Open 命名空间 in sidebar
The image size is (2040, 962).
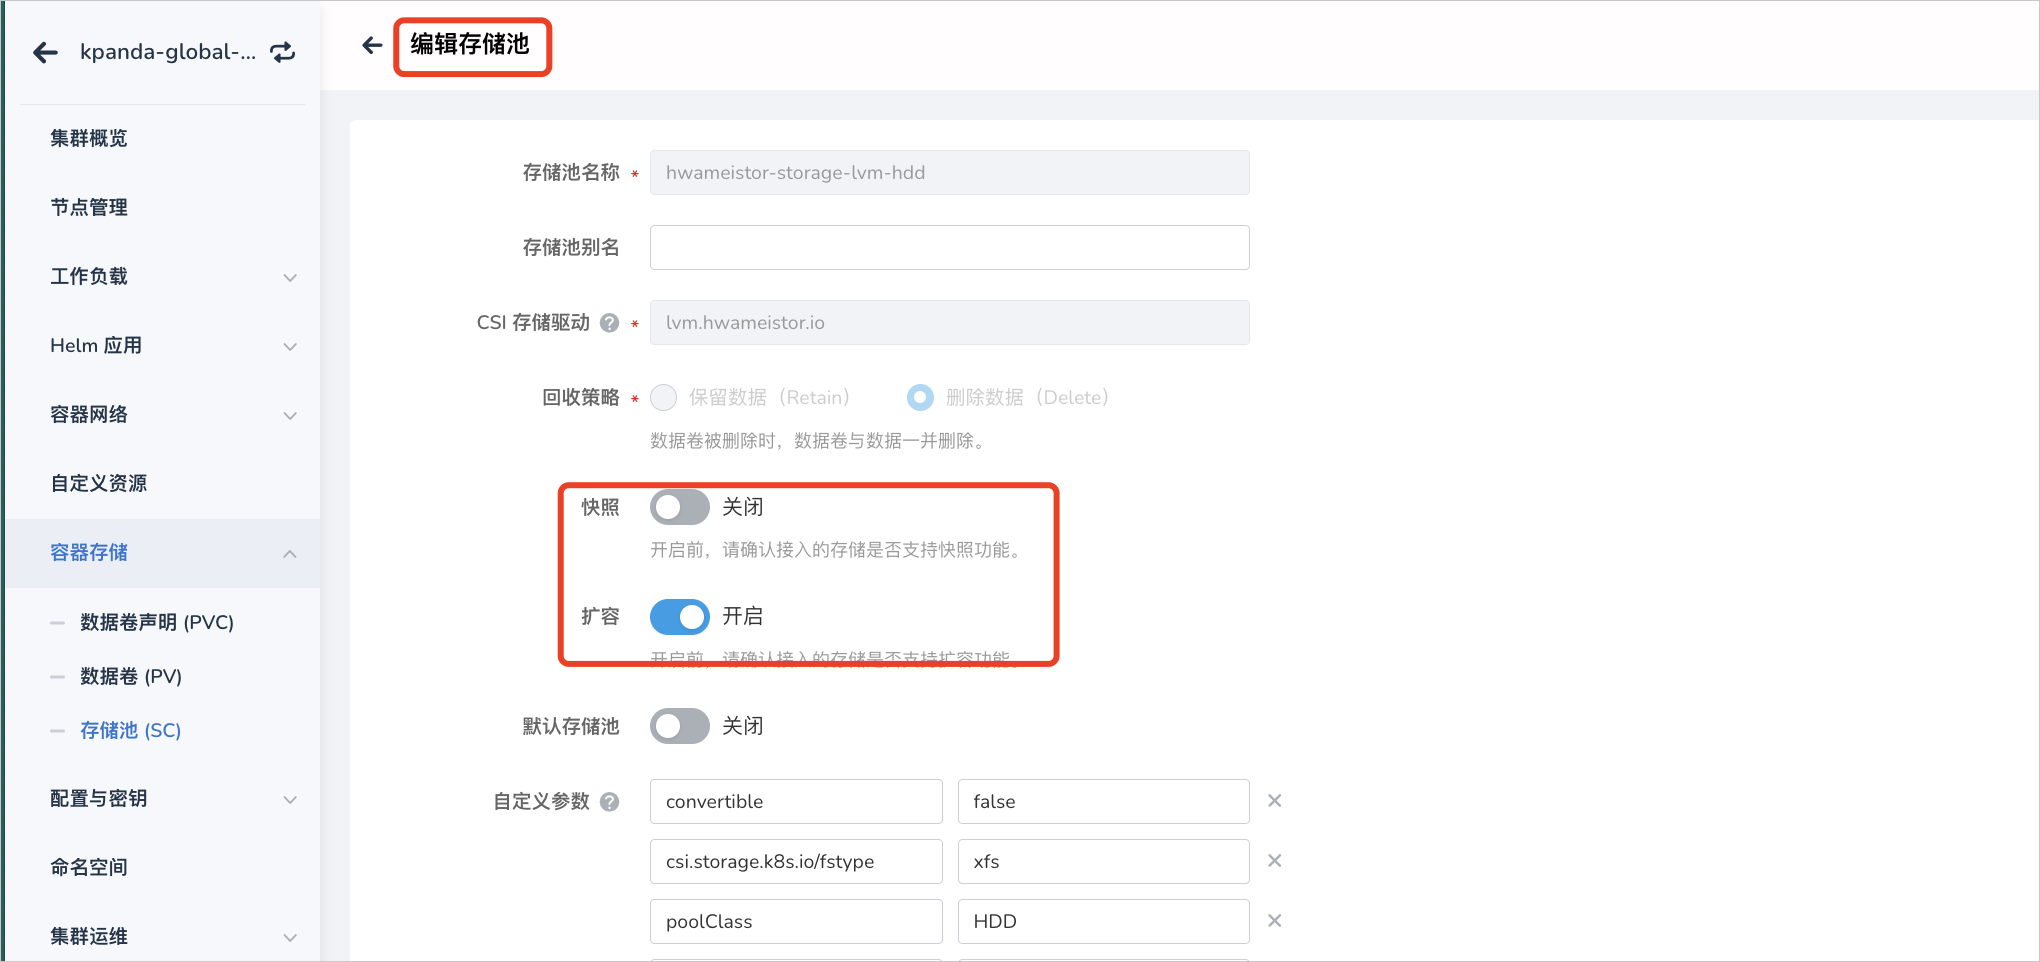click(89, 867)
